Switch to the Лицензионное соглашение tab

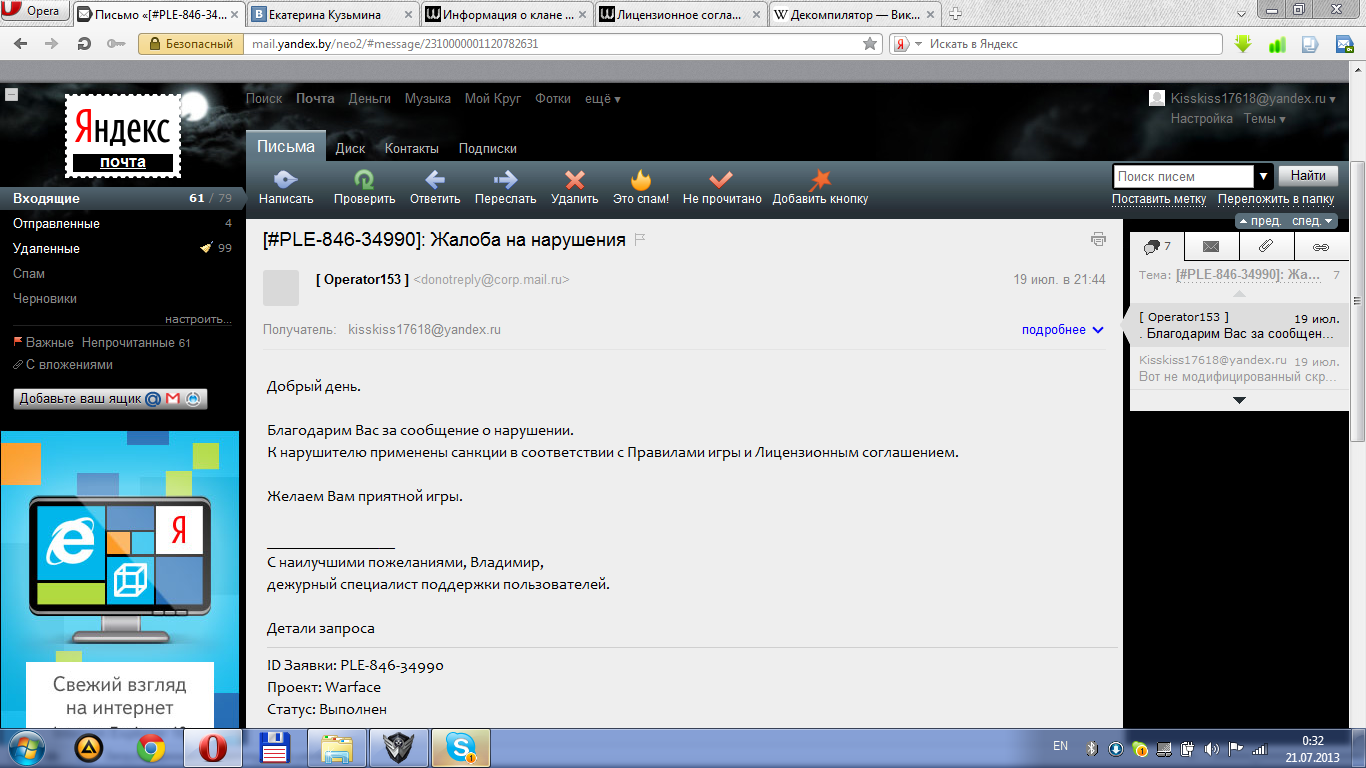[x=681, y=14]
